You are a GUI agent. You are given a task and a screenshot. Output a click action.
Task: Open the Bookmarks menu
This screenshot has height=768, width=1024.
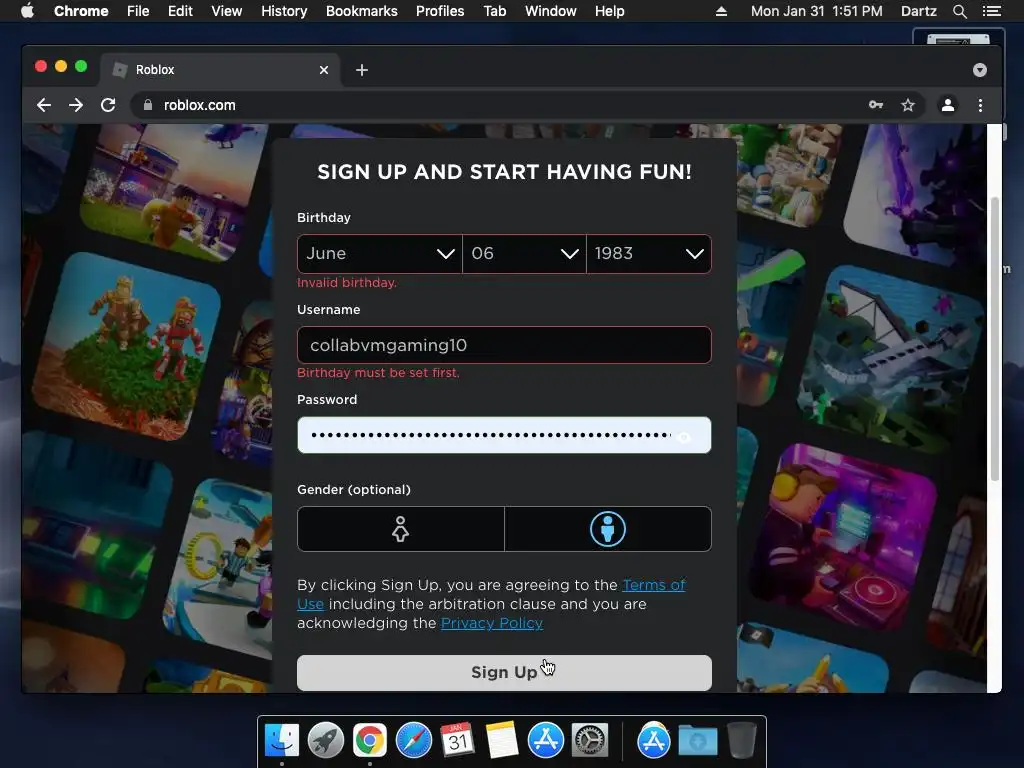[x=362, y=11]
